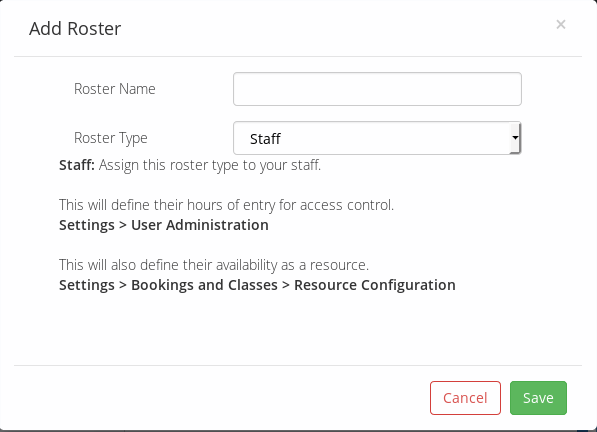
Task: Select the Staff value shown in Roster Type
Action: [265, 139]
